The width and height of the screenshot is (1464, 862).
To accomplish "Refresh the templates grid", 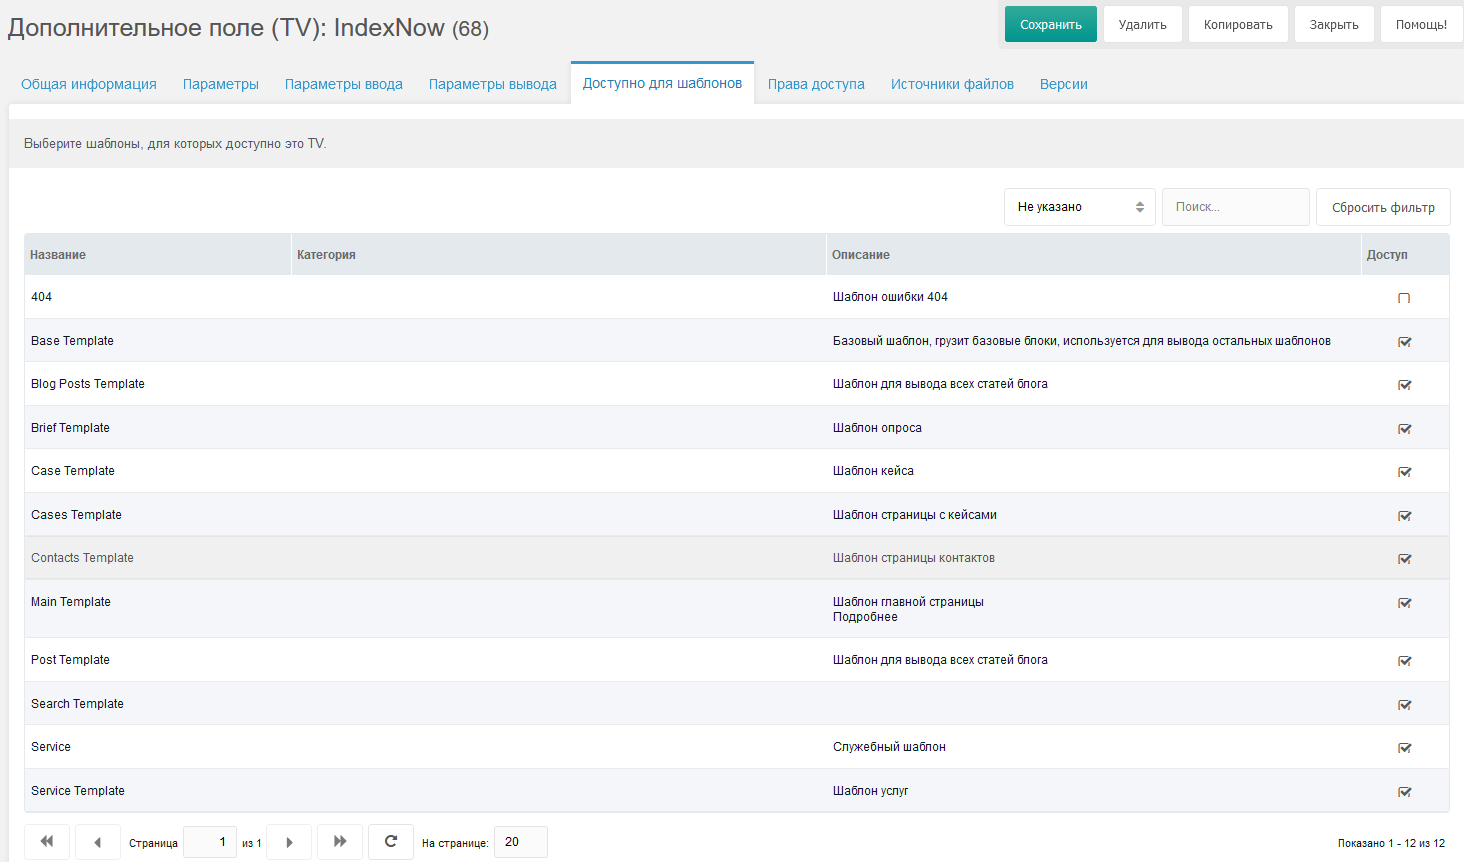I will (391, 842).
